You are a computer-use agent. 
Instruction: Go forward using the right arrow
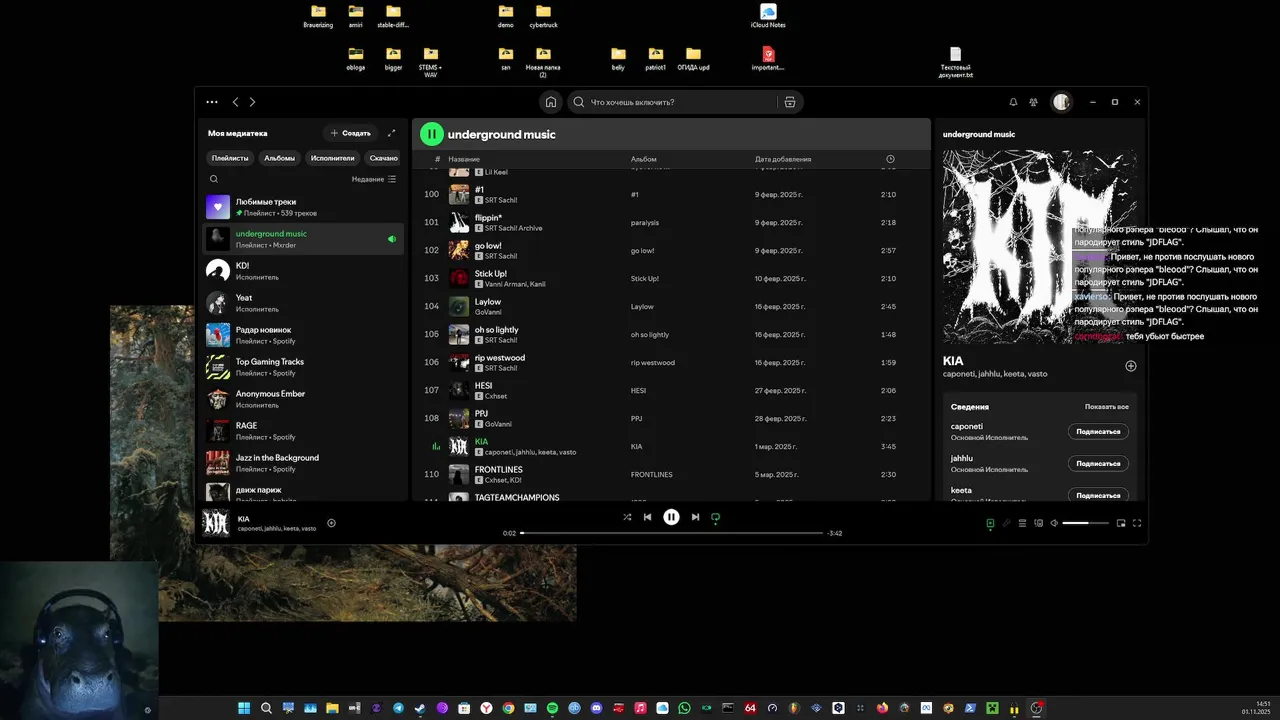tap(252, 102)
